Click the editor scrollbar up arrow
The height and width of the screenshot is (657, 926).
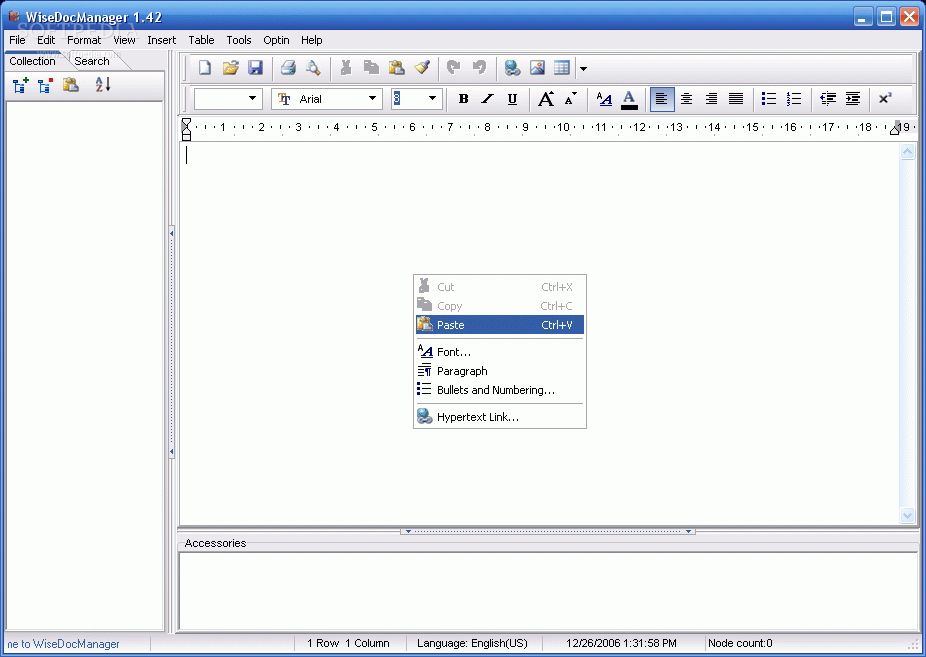pos(907,152)
